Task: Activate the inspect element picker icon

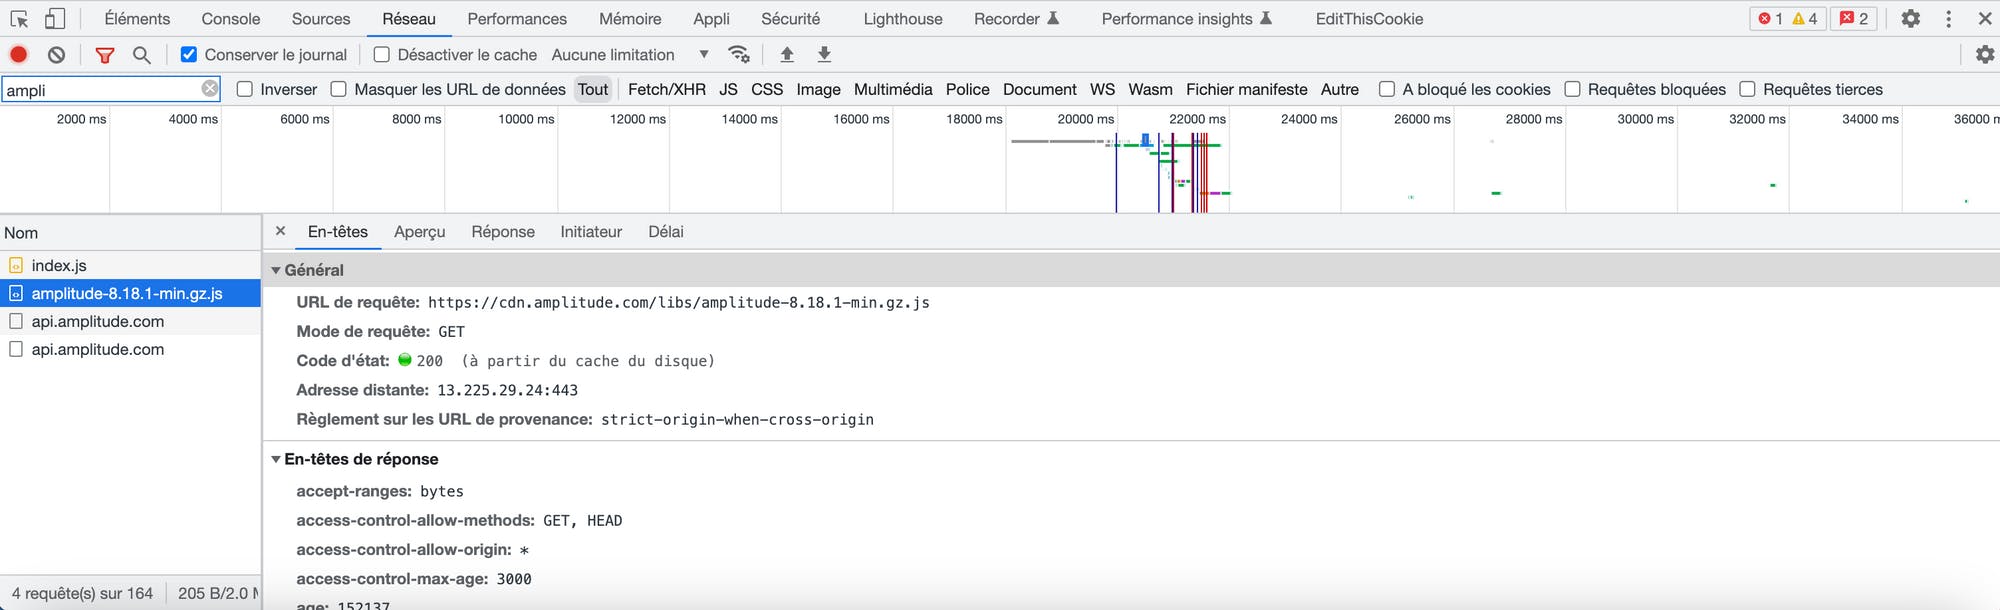Action: point(19,19)
